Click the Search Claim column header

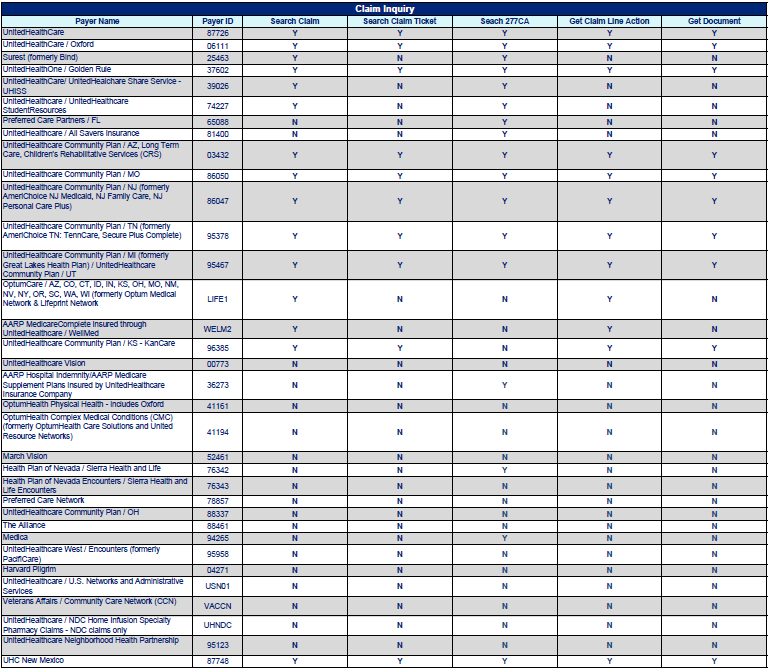pyautogui.click(x=295, y=21)
